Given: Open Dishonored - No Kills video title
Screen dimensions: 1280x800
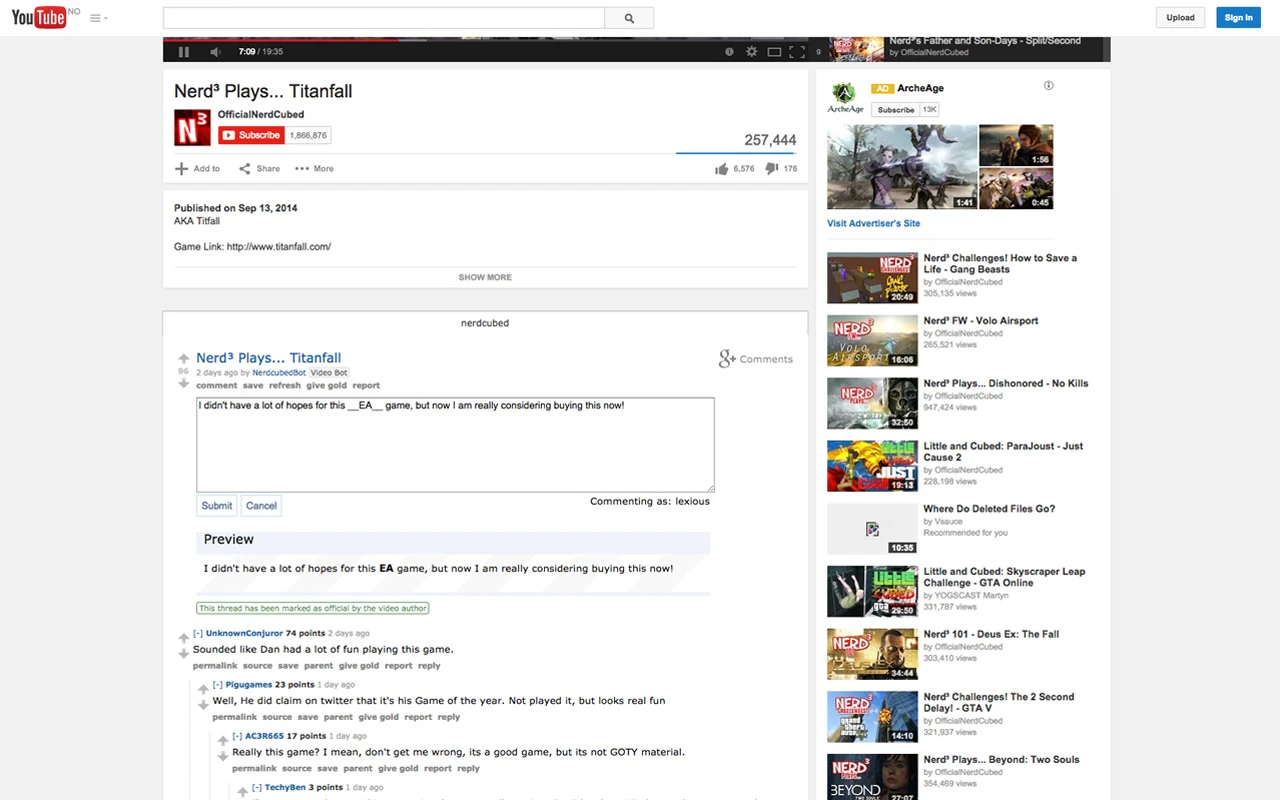Looking at the screenshot, I should click(1005, 384).
